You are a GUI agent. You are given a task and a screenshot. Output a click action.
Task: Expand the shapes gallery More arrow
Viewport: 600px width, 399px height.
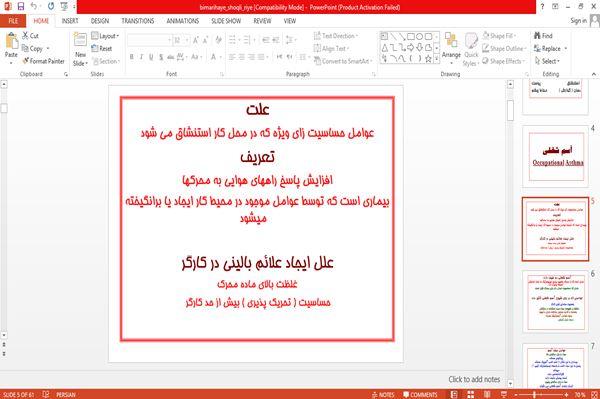click(437, 59)
